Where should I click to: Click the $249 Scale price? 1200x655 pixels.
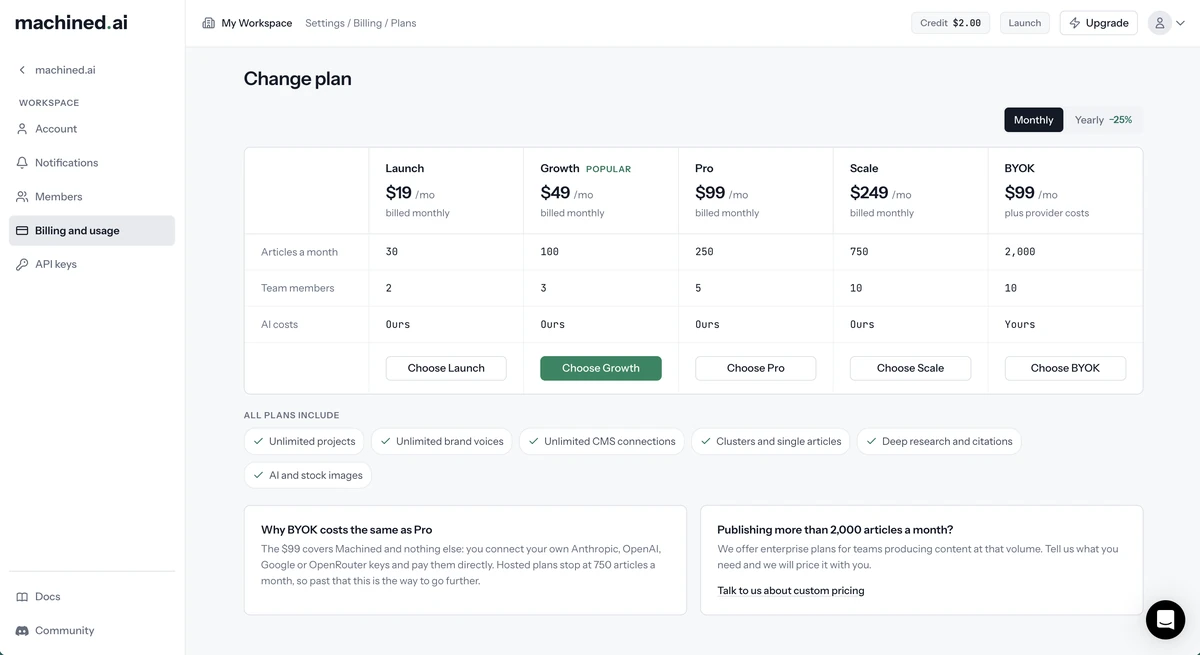coord(869,193)
